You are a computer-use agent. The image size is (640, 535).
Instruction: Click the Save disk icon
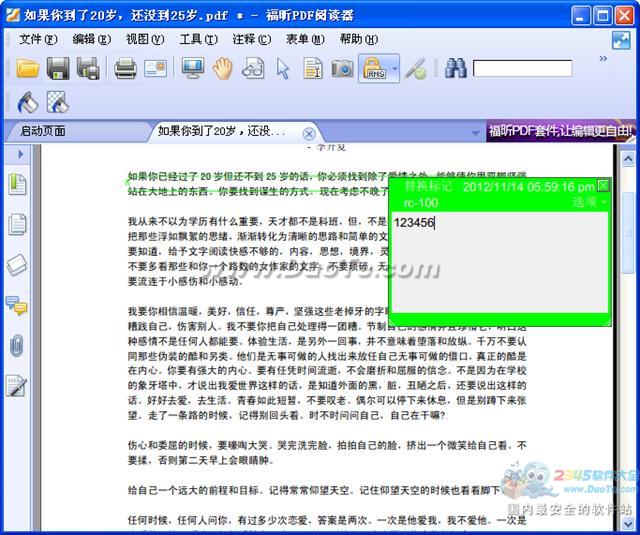pyautogui.click(x=58, y=69)
